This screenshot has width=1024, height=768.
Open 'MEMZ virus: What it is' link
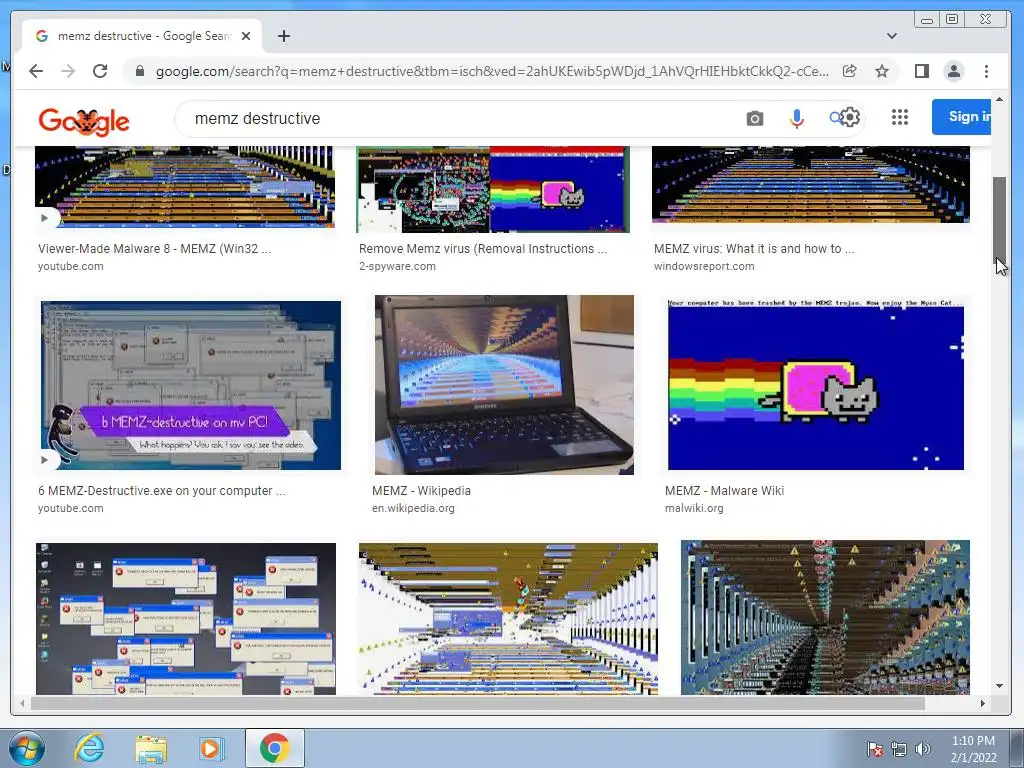point(754,249)
